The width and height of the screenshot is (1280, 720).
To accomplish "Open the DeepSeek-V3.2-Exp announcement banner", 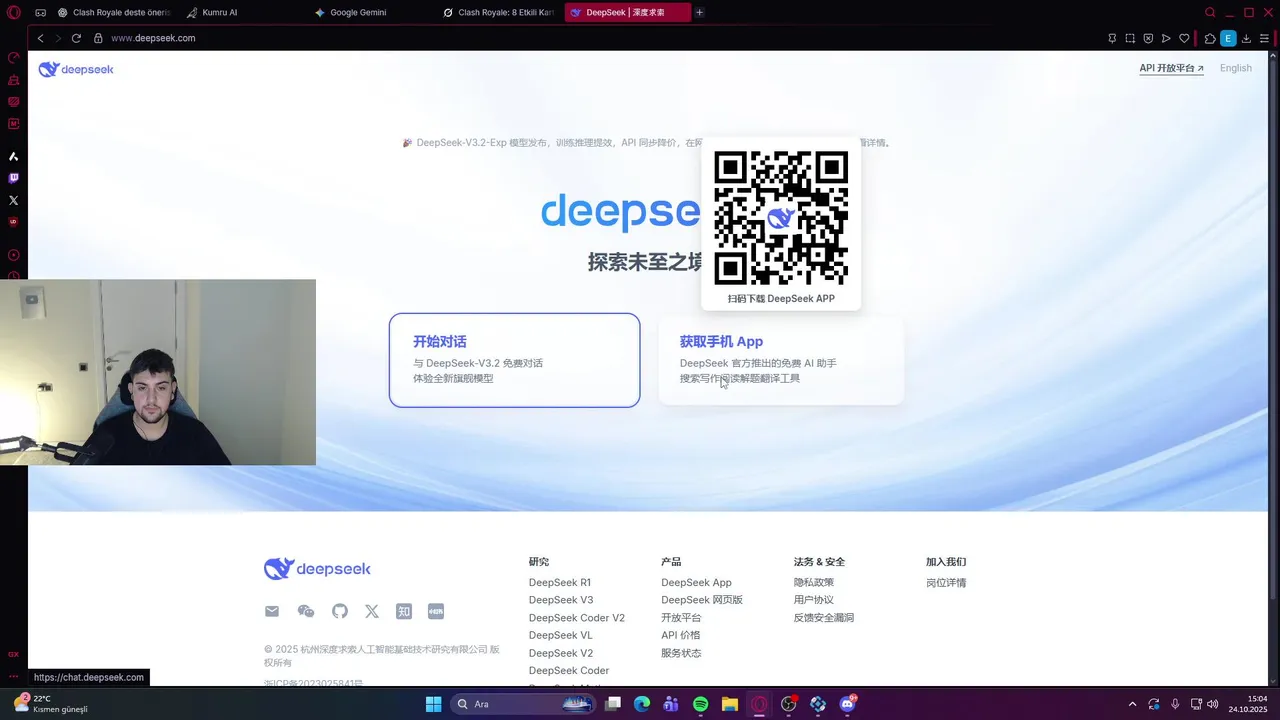I will [x=646, y=142].
